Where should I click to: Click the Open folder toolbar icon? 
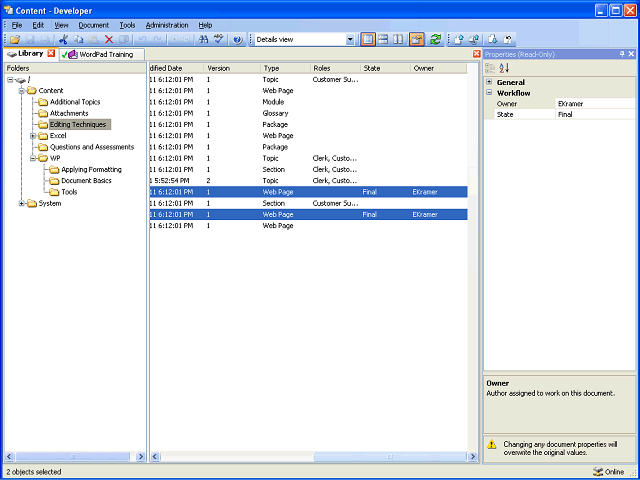(x=15, y=40)
